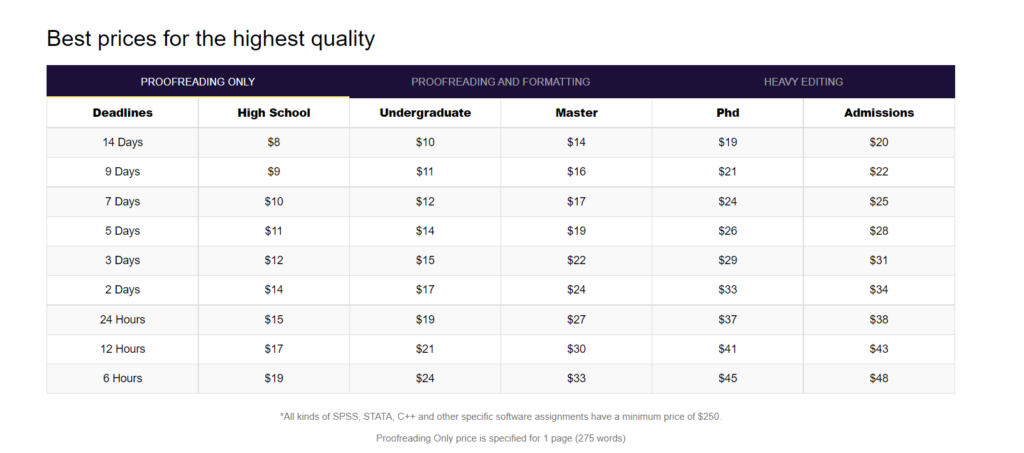This screenshot has height=453, width=1024.
Task: Select the 24 Hours deadline label
Action: pyautogui.click(x=123, y=320)
